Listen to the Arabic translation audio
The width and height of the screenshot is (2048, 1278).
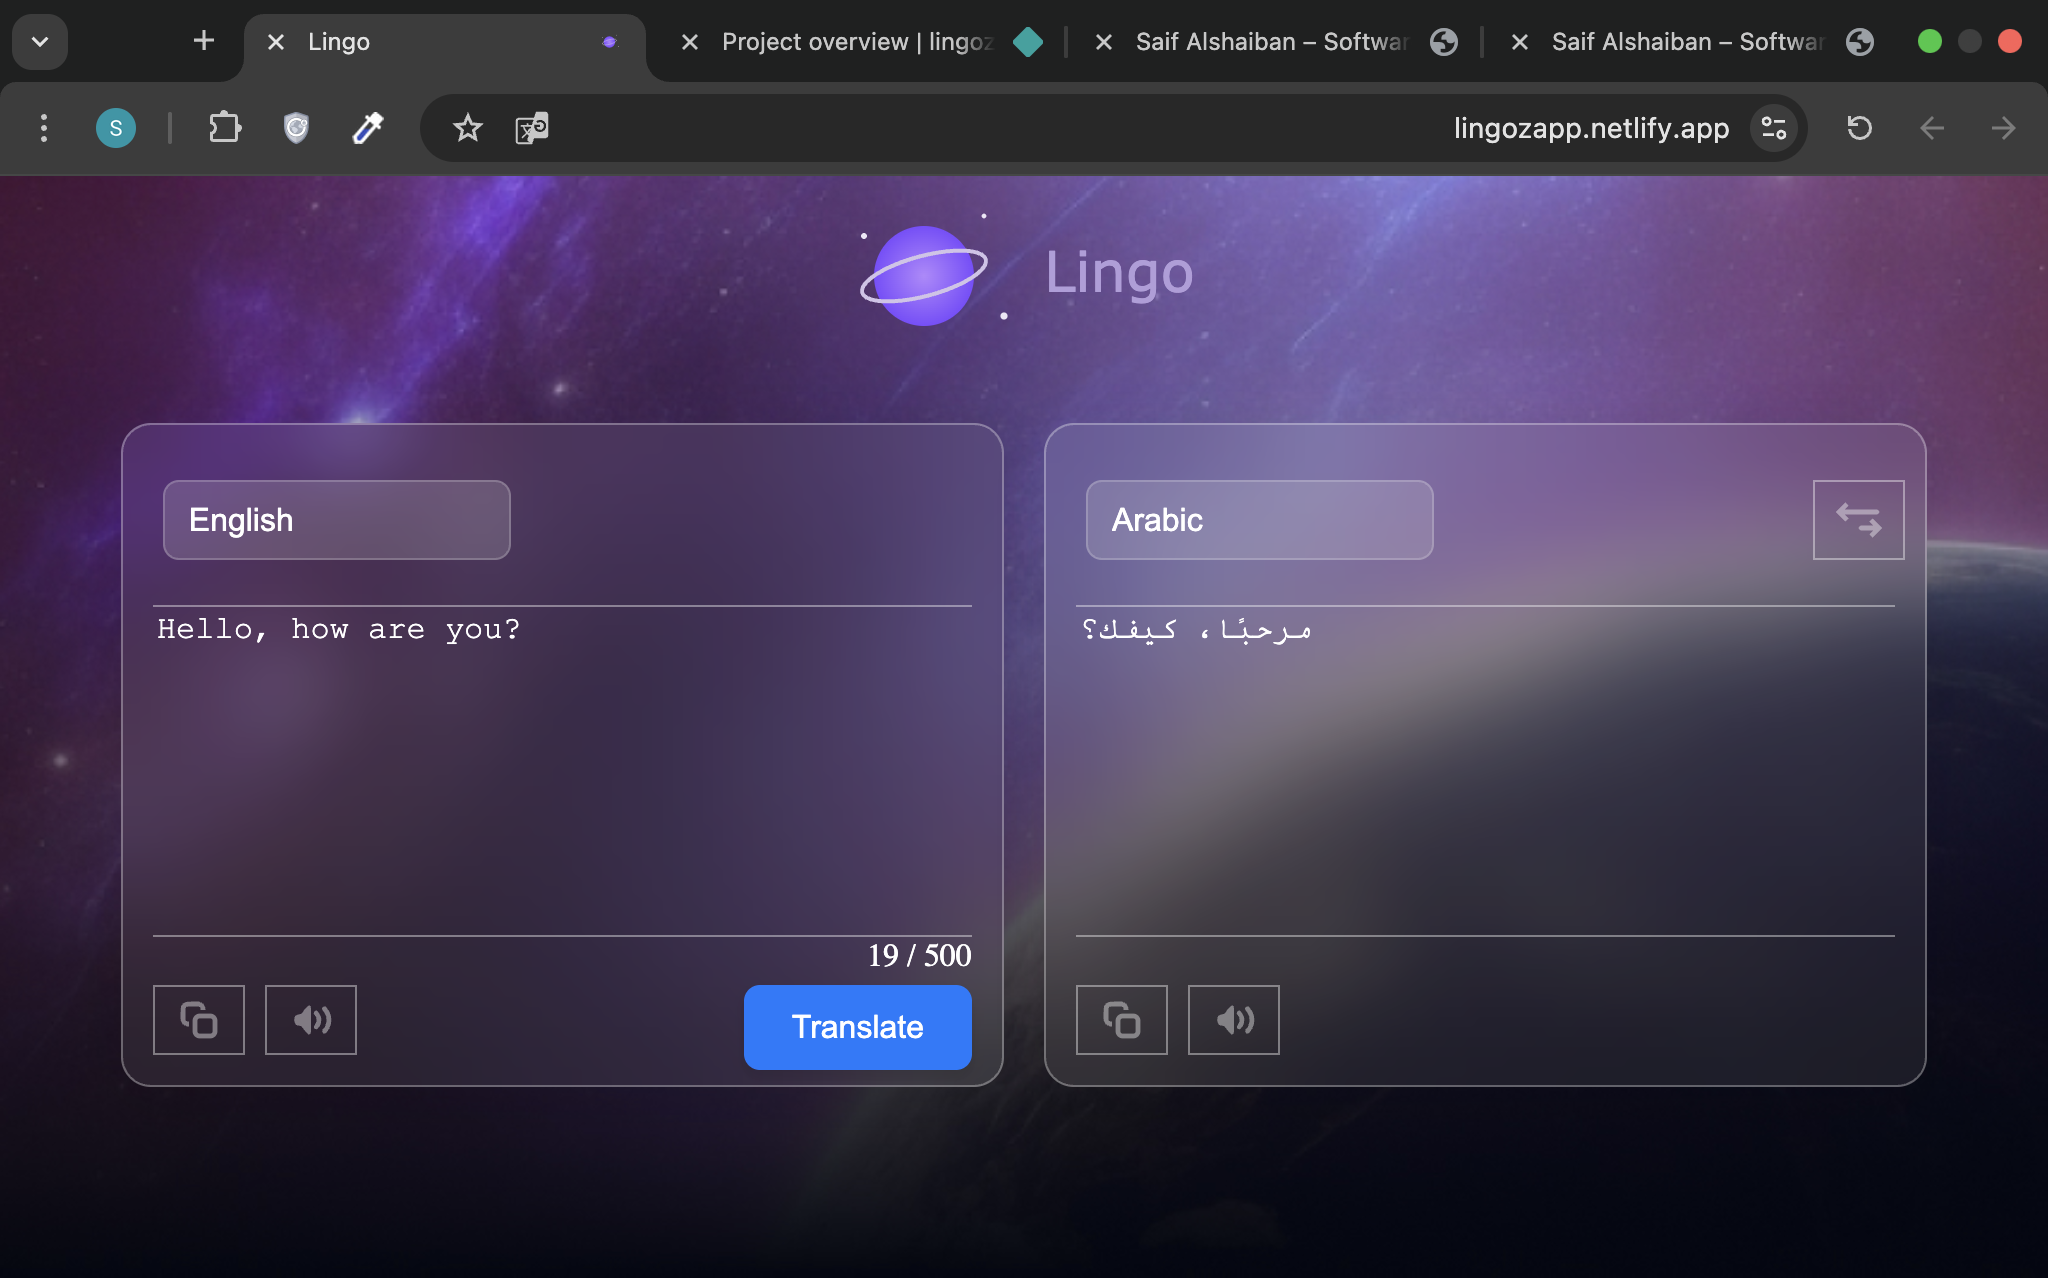[x=1234, y=1020]
